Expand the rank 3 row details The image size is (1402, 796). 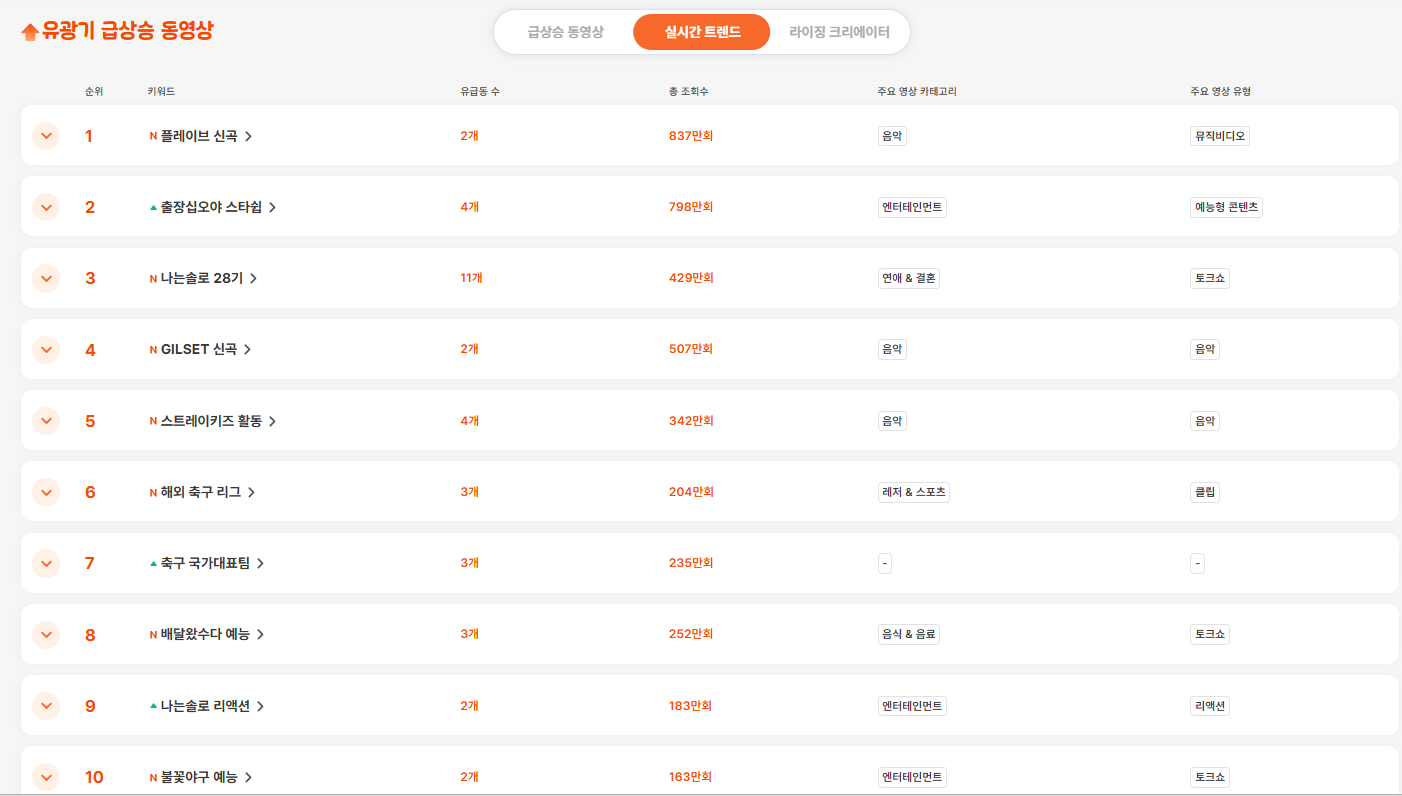46,278
